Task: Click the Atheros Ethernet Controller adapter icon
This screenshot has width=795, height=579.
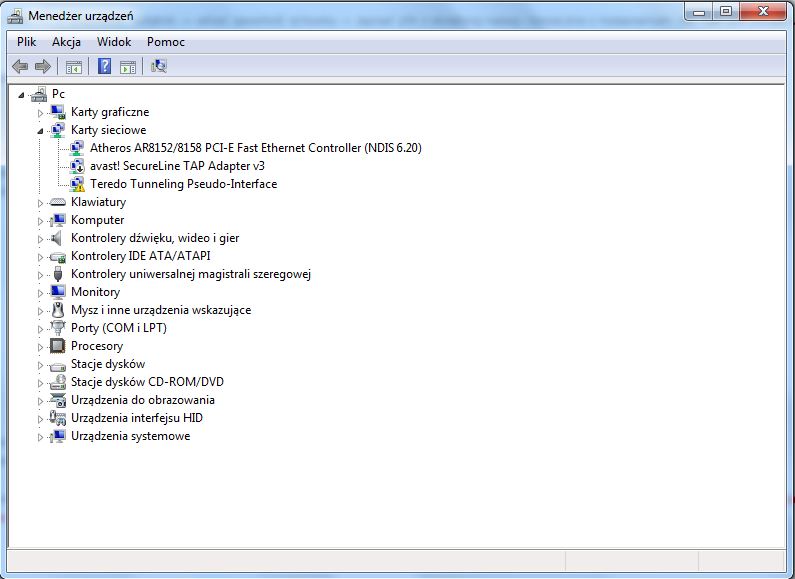Action: pos(77,148)
